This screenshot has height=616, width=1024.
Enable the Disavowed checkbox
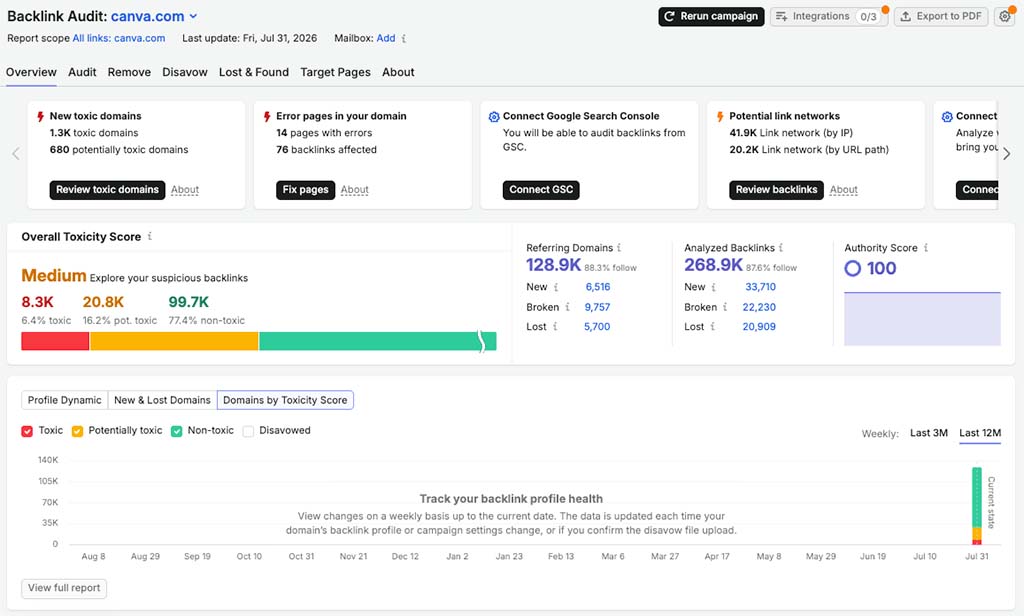pyautogui.click(x=248, y=431)
